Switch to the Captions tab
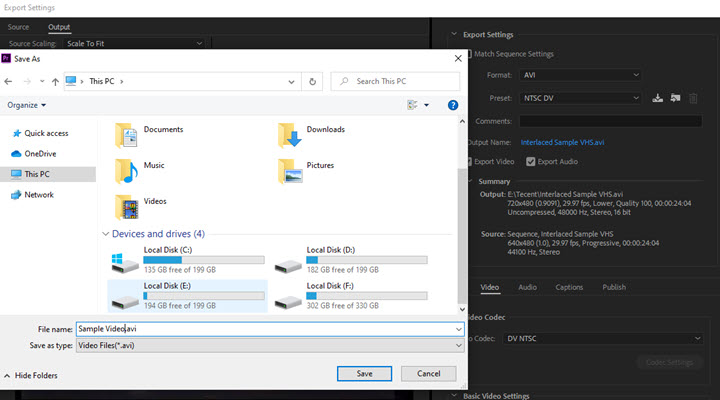The image size is (720, 400). tap(569, 287)
